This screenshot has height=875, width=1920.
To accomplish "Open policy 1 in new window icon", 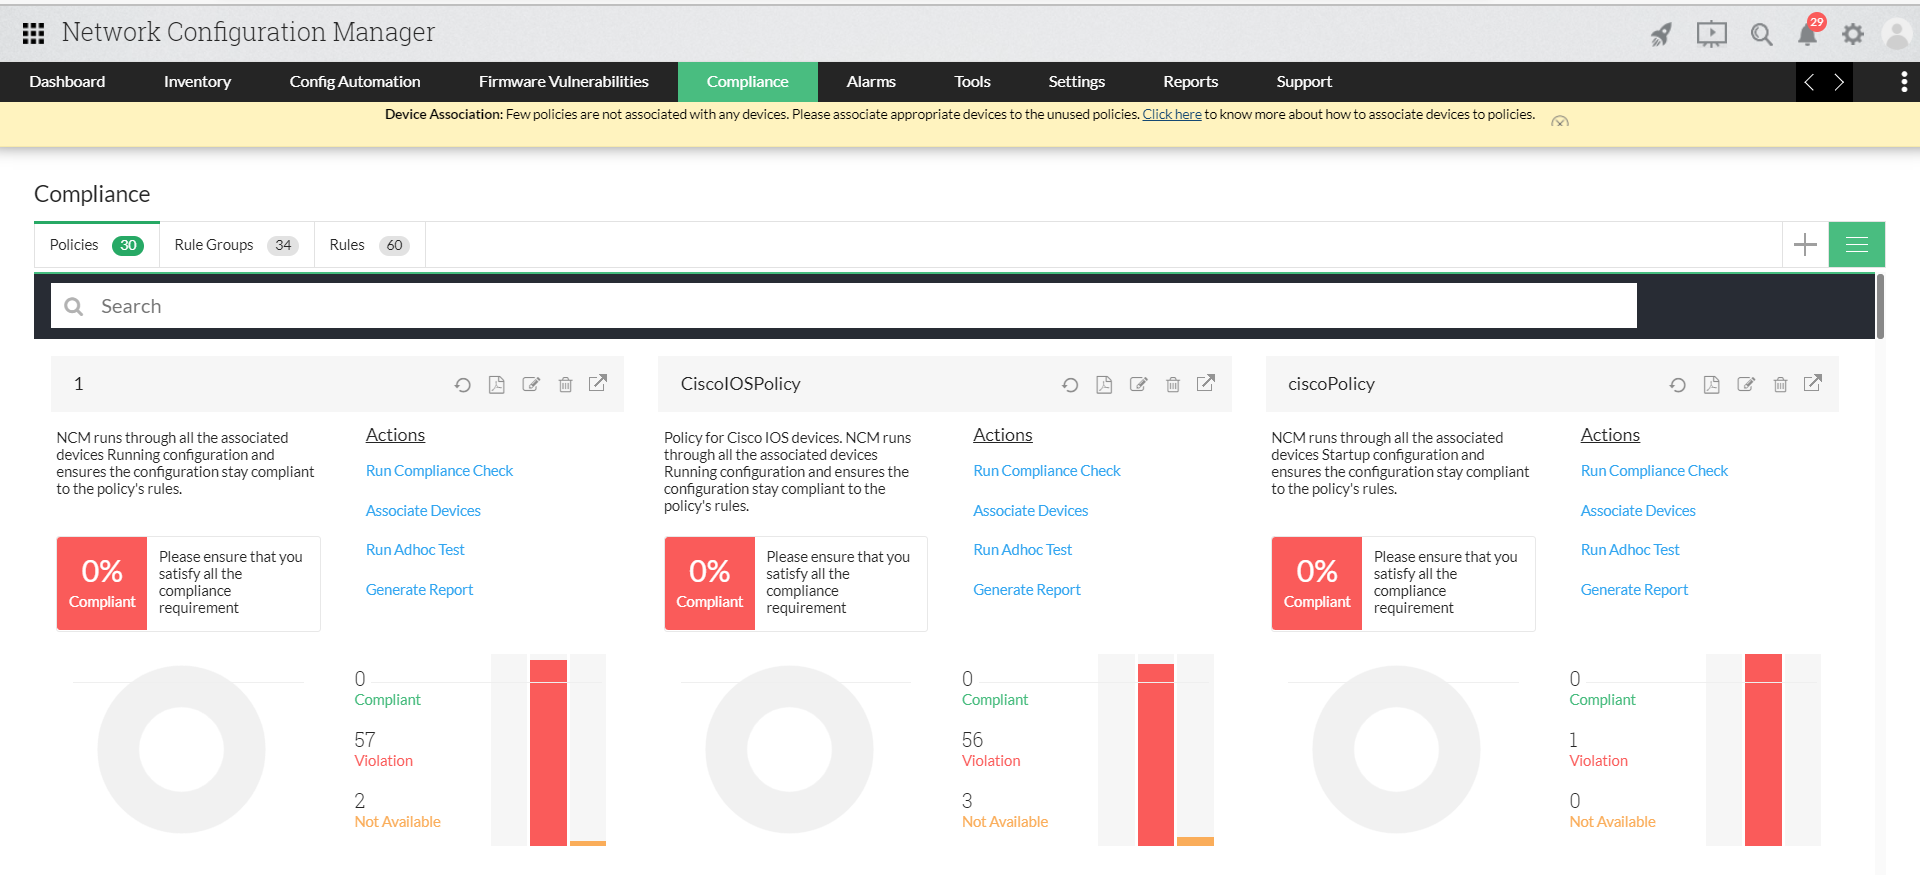I will click(598, 383).
